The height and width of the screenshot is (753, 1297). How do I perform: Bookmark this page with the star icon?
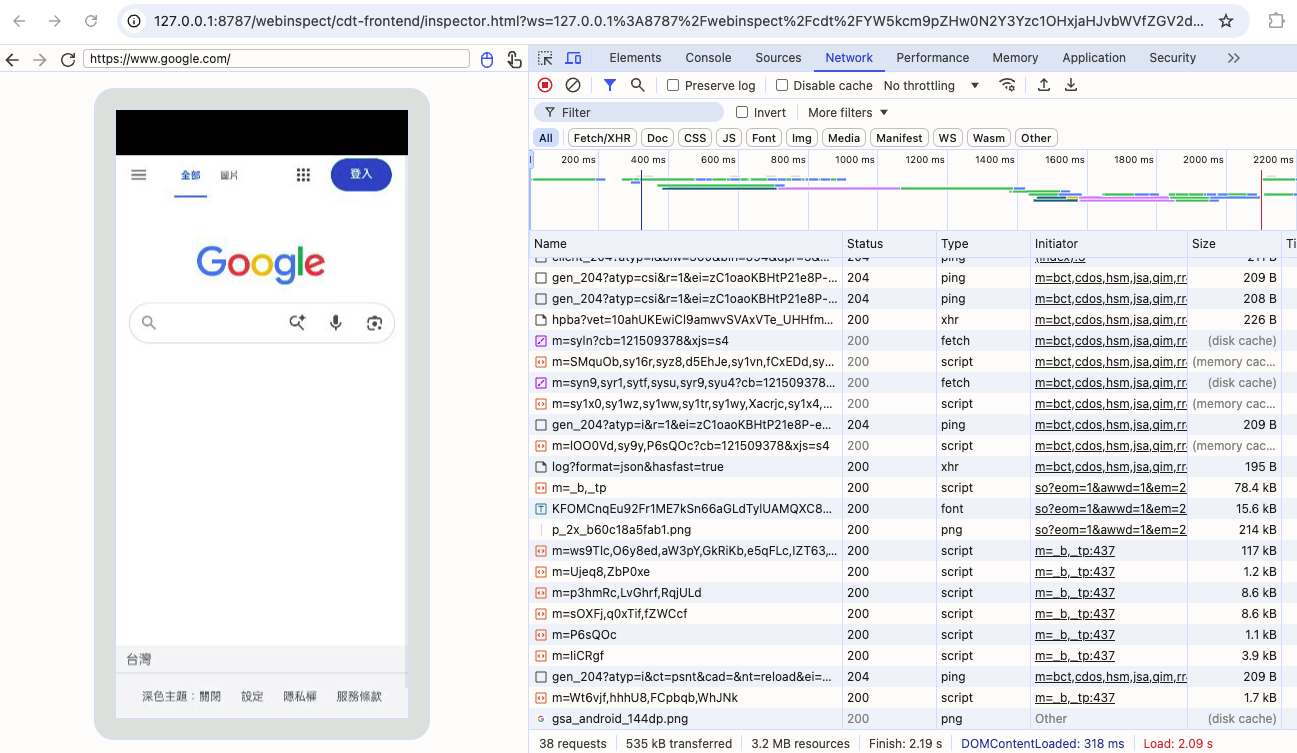tap(1226, 21)
